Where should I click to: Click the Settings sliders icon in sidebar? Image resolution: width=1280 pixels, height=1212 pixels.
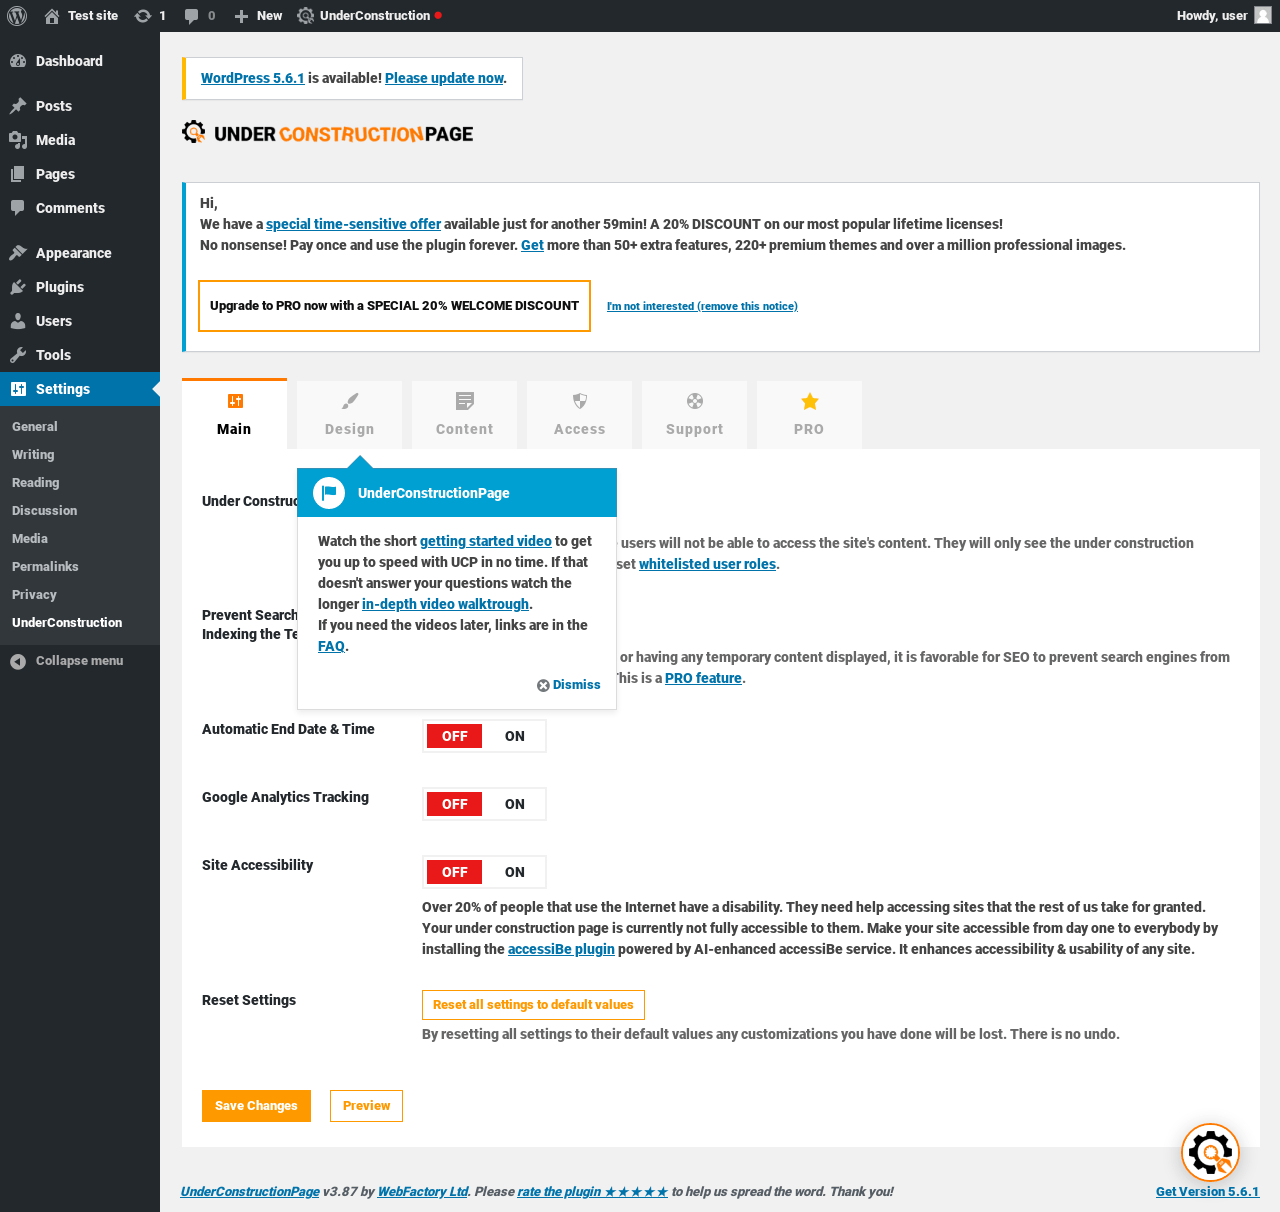[18, 389]
